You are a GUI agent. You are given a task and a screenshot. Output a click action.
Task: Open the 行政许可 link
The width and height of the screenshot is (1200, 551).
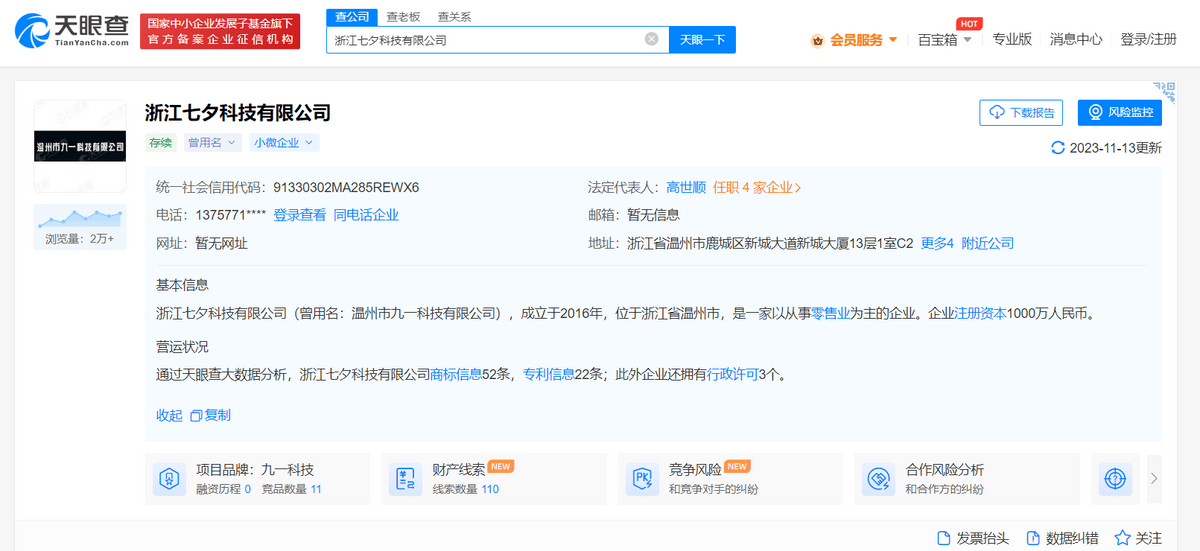coord(733,374)
